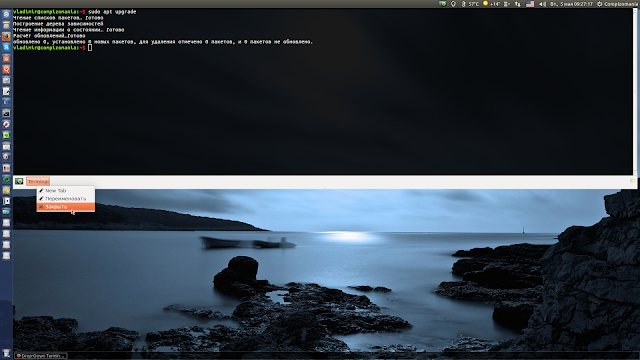Click the yellow icon at tab bar's right end

pos(632,181)
